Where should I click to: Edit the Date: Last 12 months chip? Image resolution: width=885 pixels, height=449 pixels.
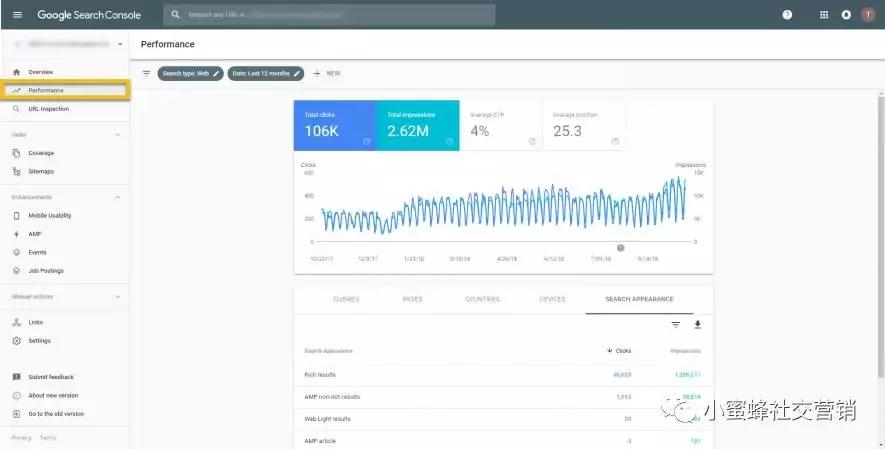click(x=265, y=73)
